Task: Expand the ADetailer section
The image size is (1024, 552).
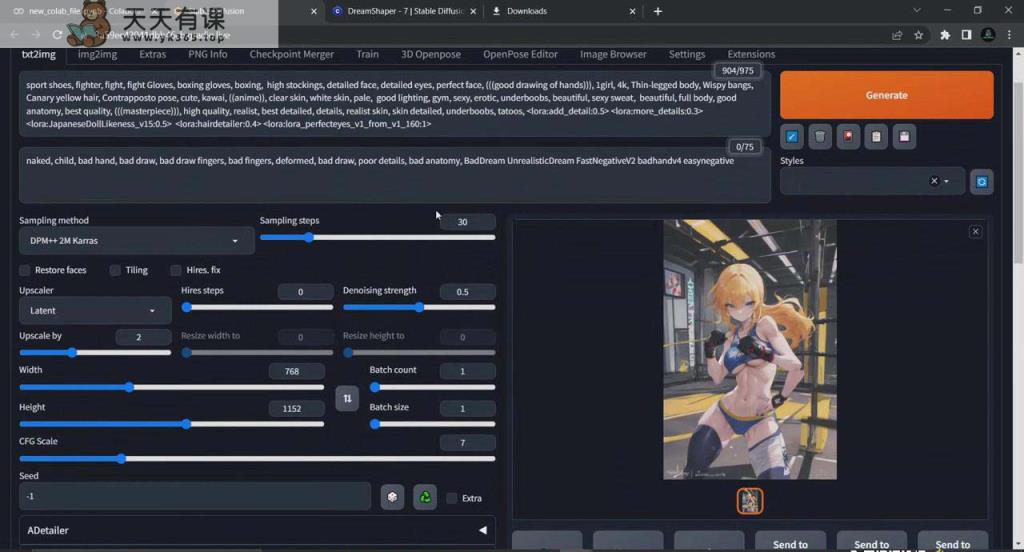Action: [257, 530]
